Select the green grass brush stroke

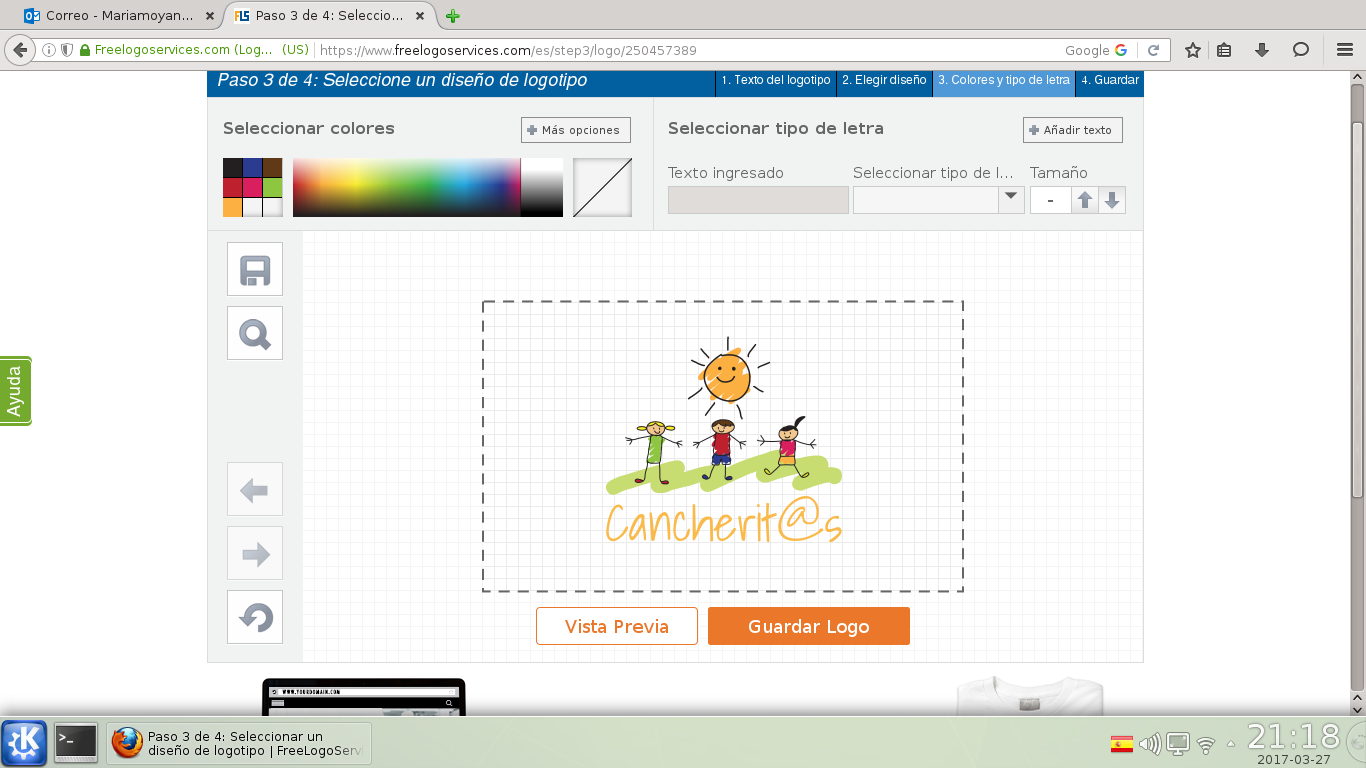coord(724,476)
